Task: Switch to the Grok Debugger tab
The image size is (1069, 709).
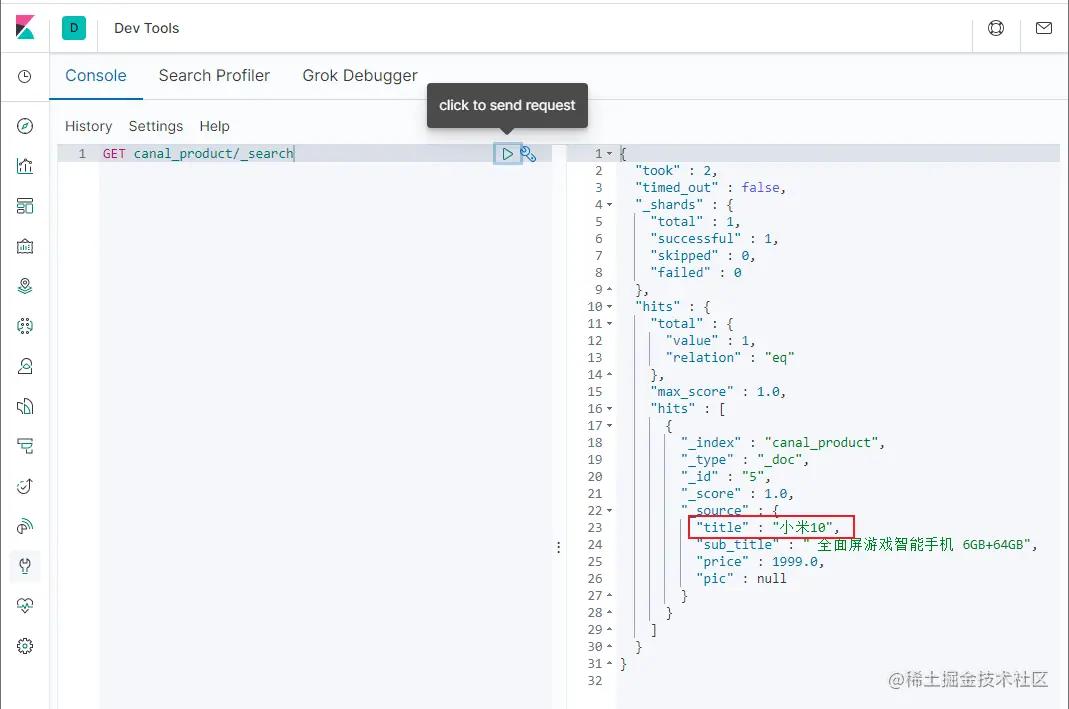Action: point(360,76)
